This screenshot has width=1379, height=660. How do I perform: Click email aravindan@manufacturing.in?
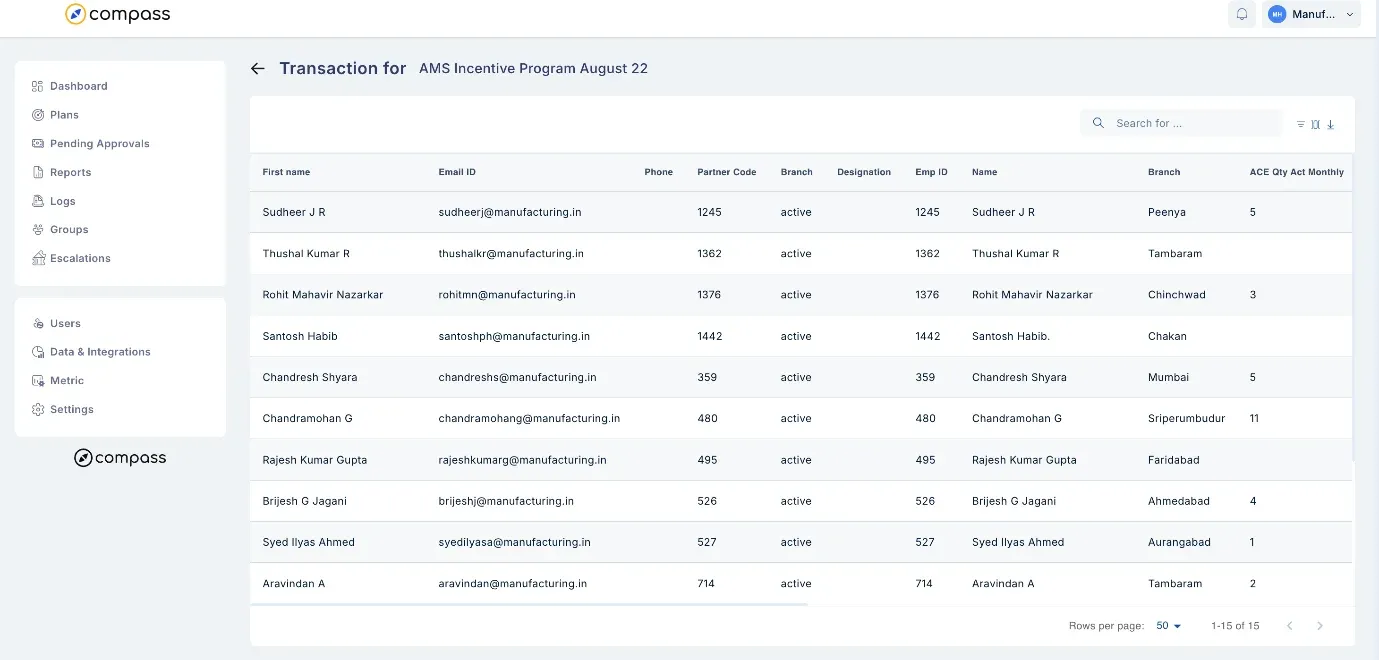click(512, 583)
